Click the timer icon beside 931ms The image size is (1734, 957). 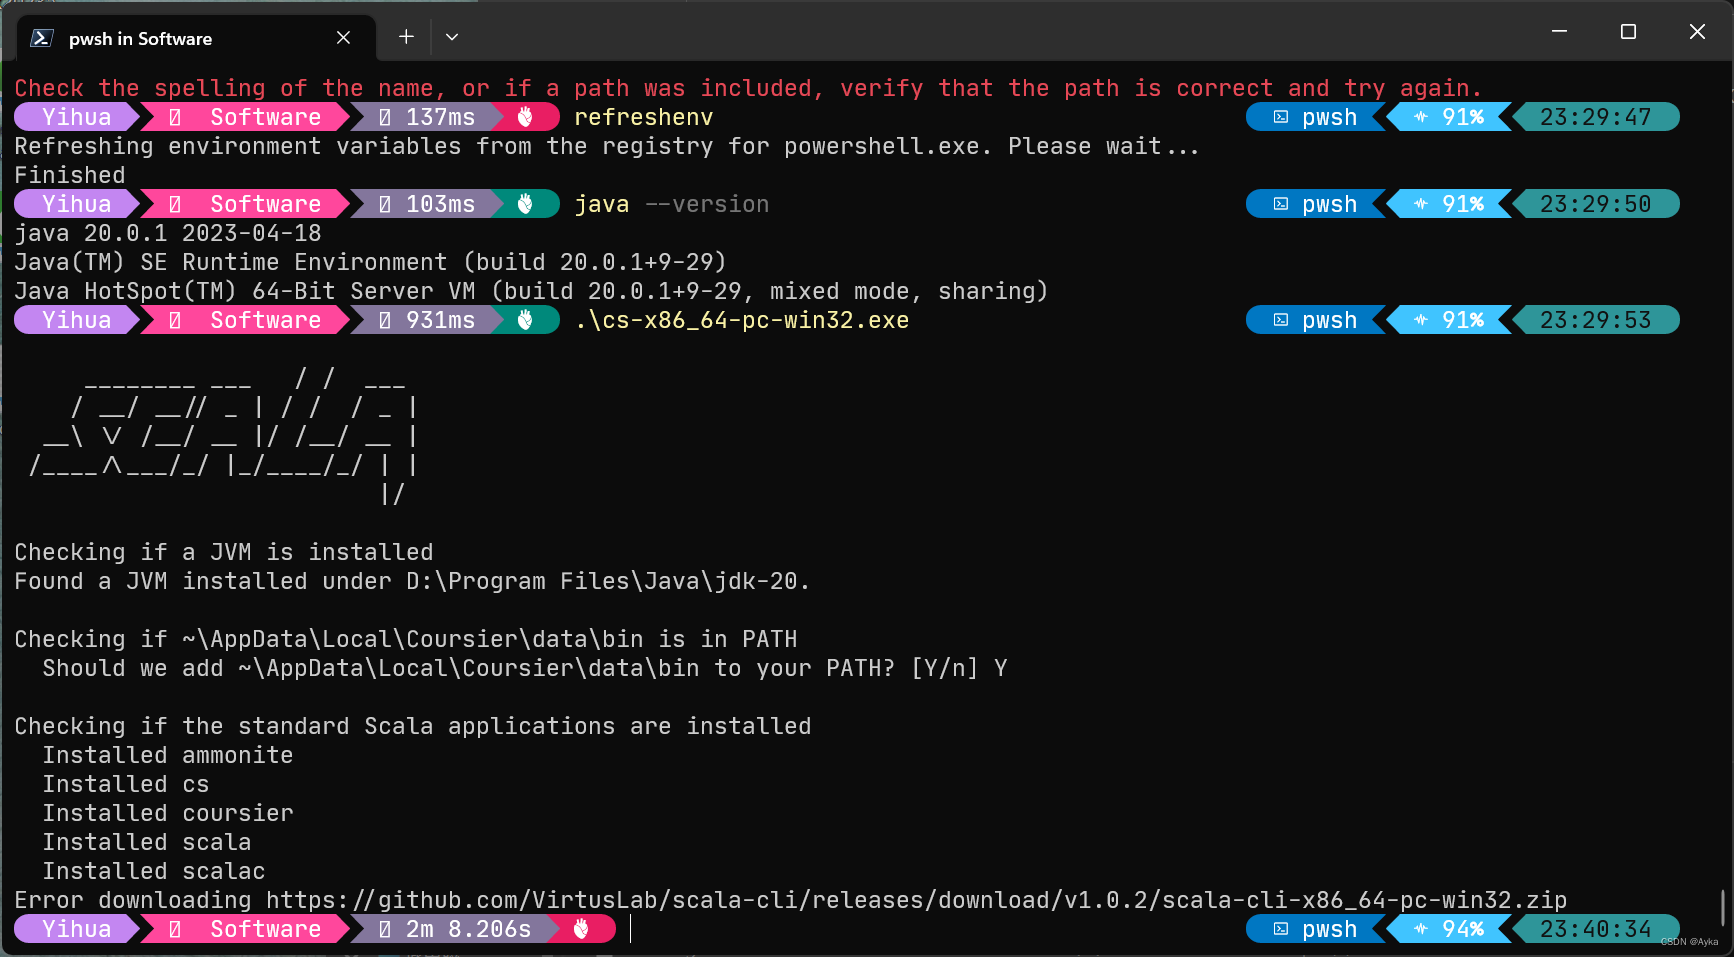[x=385, y=320]
